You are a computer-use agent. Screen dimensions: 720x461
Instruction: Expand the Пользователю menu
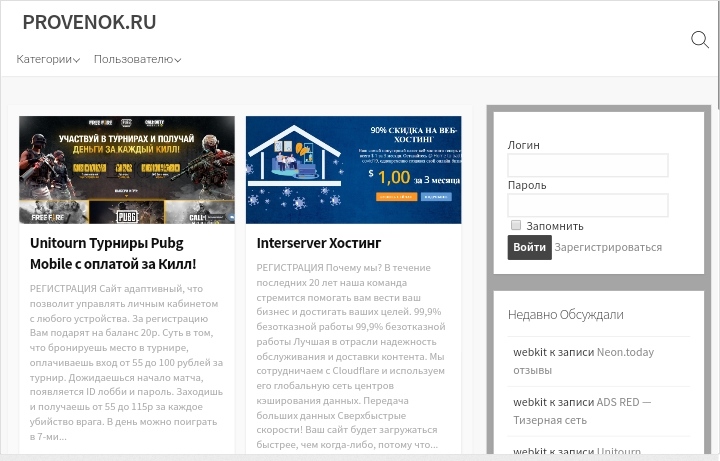(133, 59)
